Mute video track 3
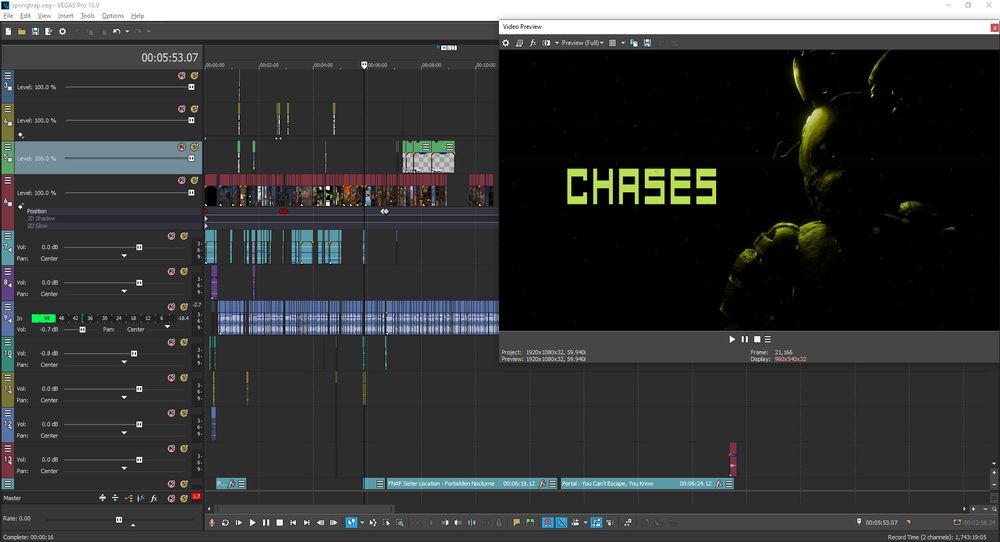This screenshot has width=1000, height=542. [x=182, y=75]
